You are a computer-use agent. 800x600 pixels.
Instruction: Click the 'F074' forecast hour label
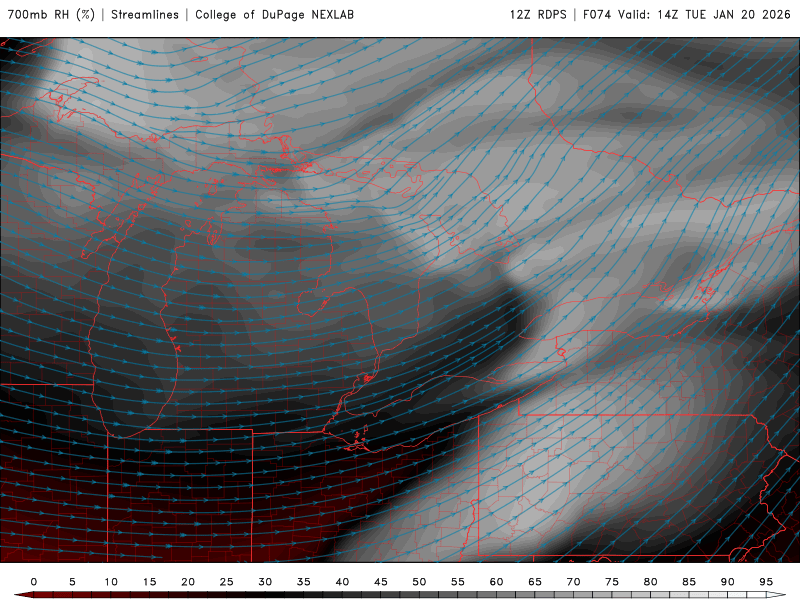pos(597,14)
